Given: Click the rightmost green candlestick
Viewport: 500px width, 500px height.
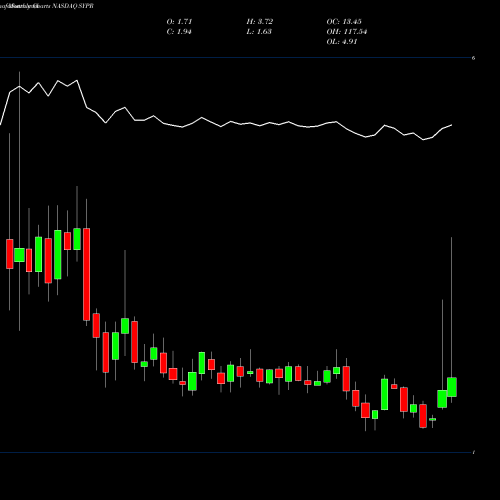Looking at the screenshot, I should coord(452,387).
